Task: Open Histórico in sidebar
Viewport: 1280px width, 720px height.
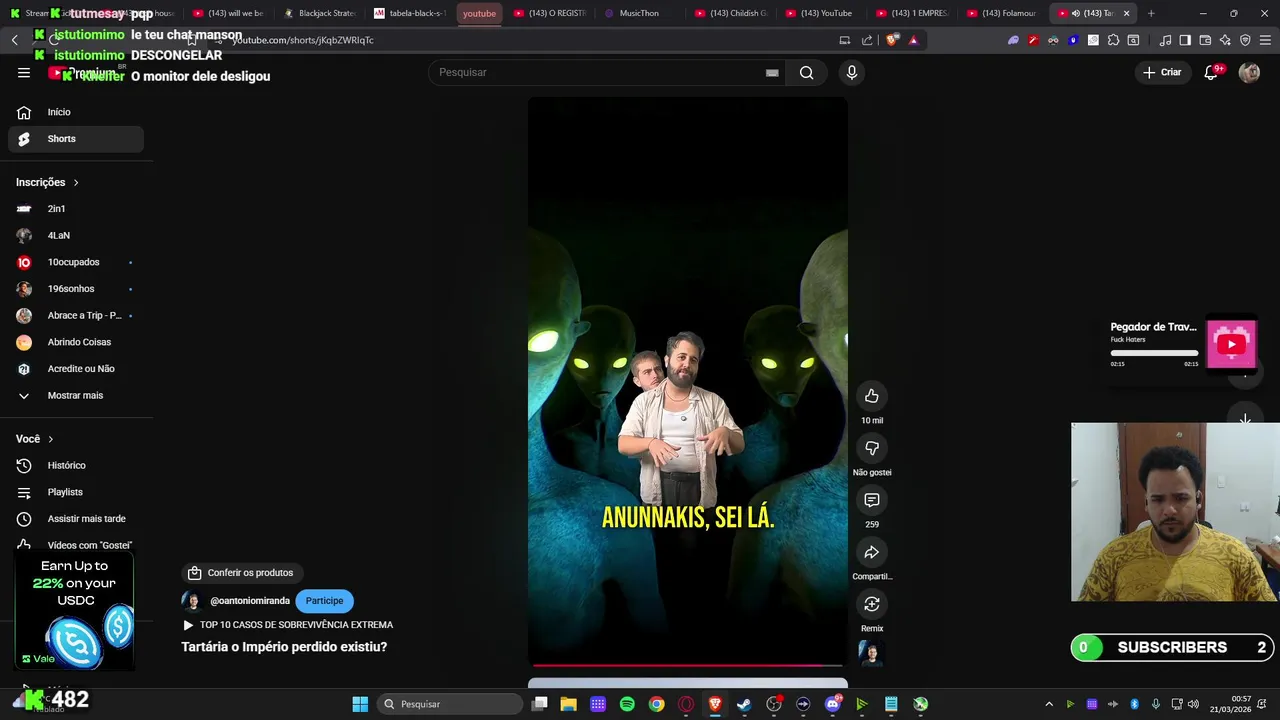Action: click(76, 465)
